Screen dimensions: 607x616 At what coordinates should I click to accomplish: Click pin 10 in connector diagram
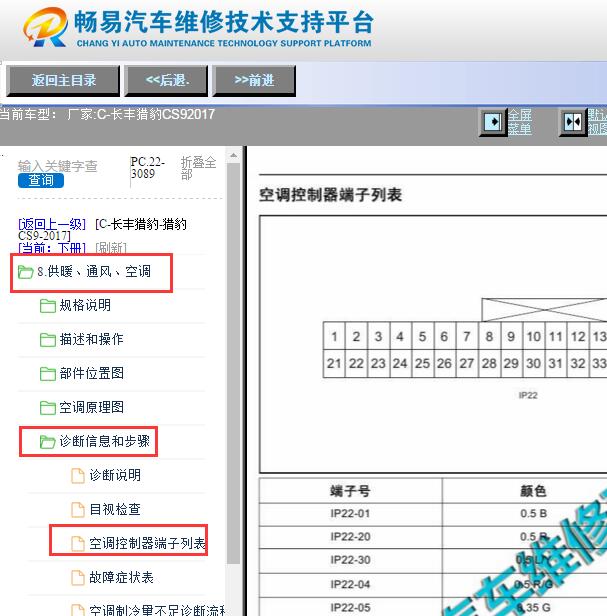[x=534, y=336]
